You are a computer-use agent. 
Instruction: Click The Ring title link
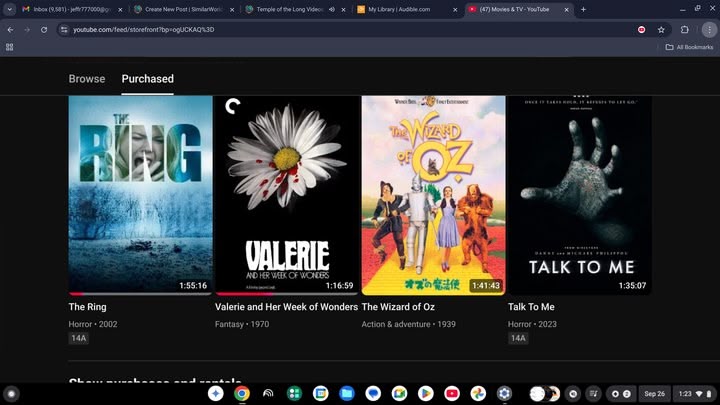(x=87, y=307)
